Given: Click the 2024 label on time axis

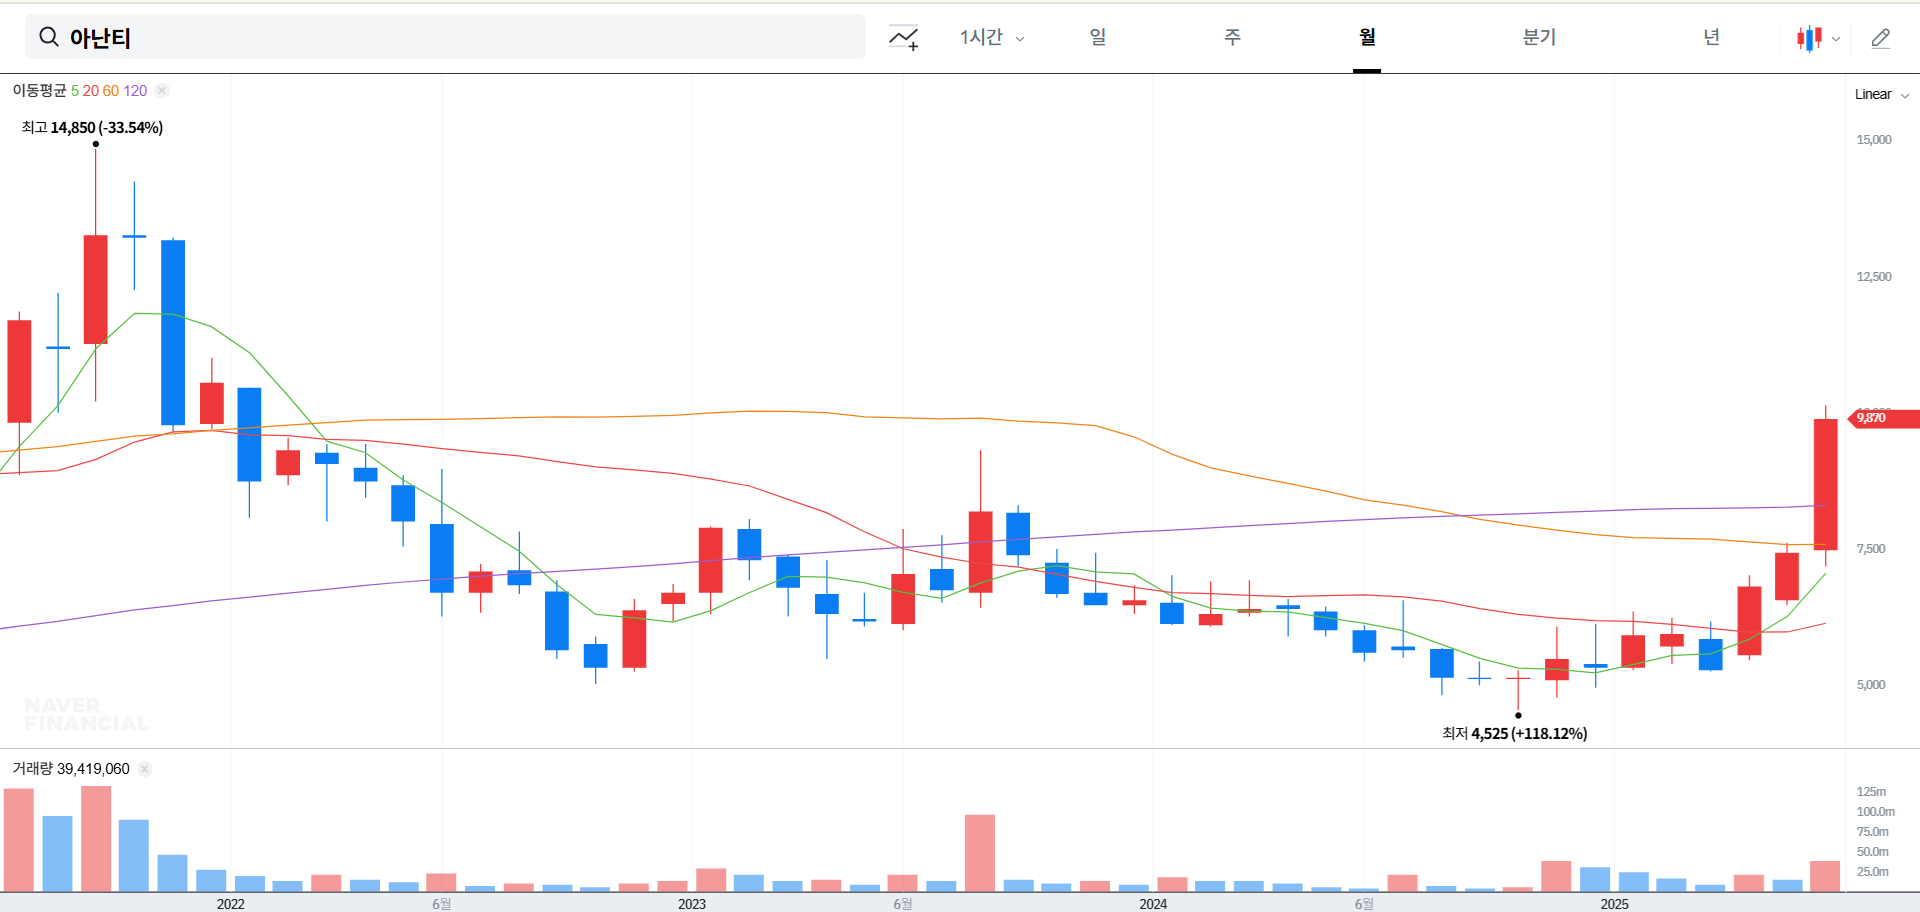Looking at the screenshot, I should click(x=1153, y=904).
